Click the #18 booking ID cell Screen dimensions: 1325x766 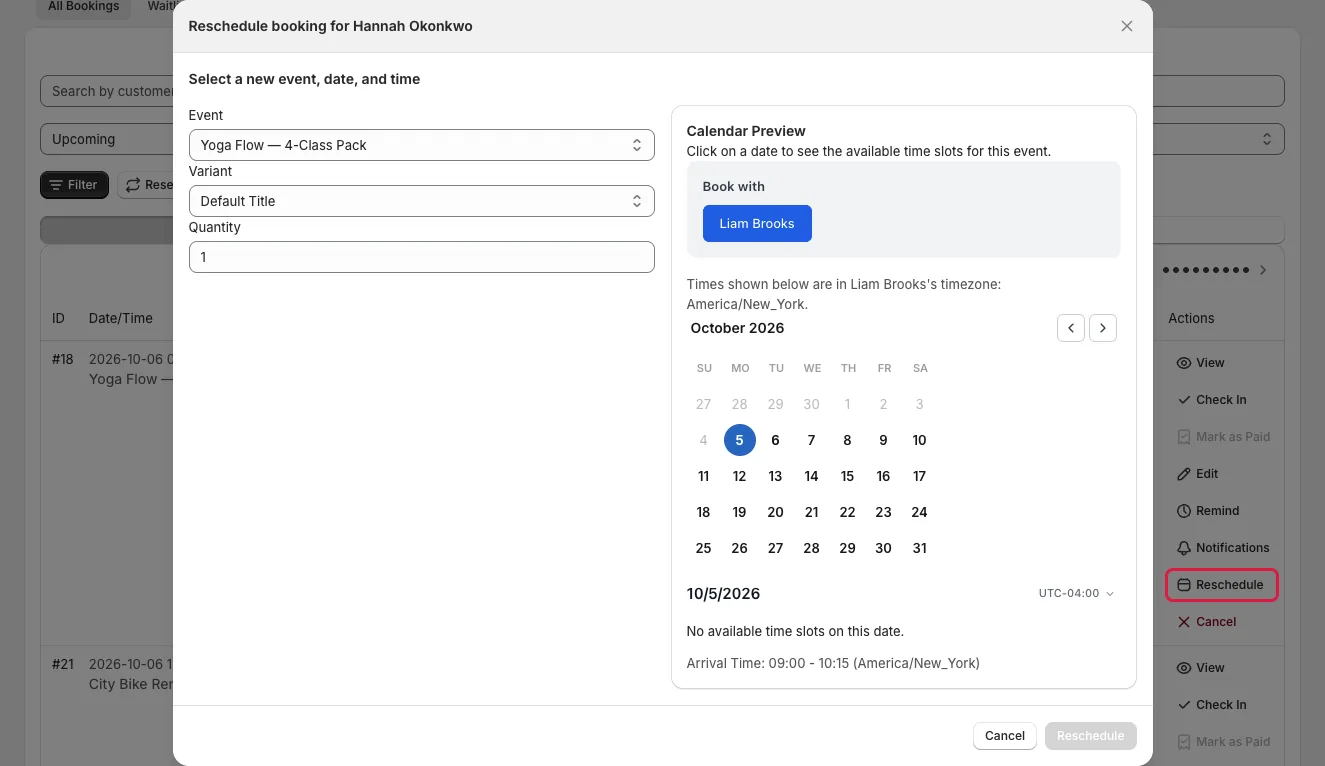63,359
